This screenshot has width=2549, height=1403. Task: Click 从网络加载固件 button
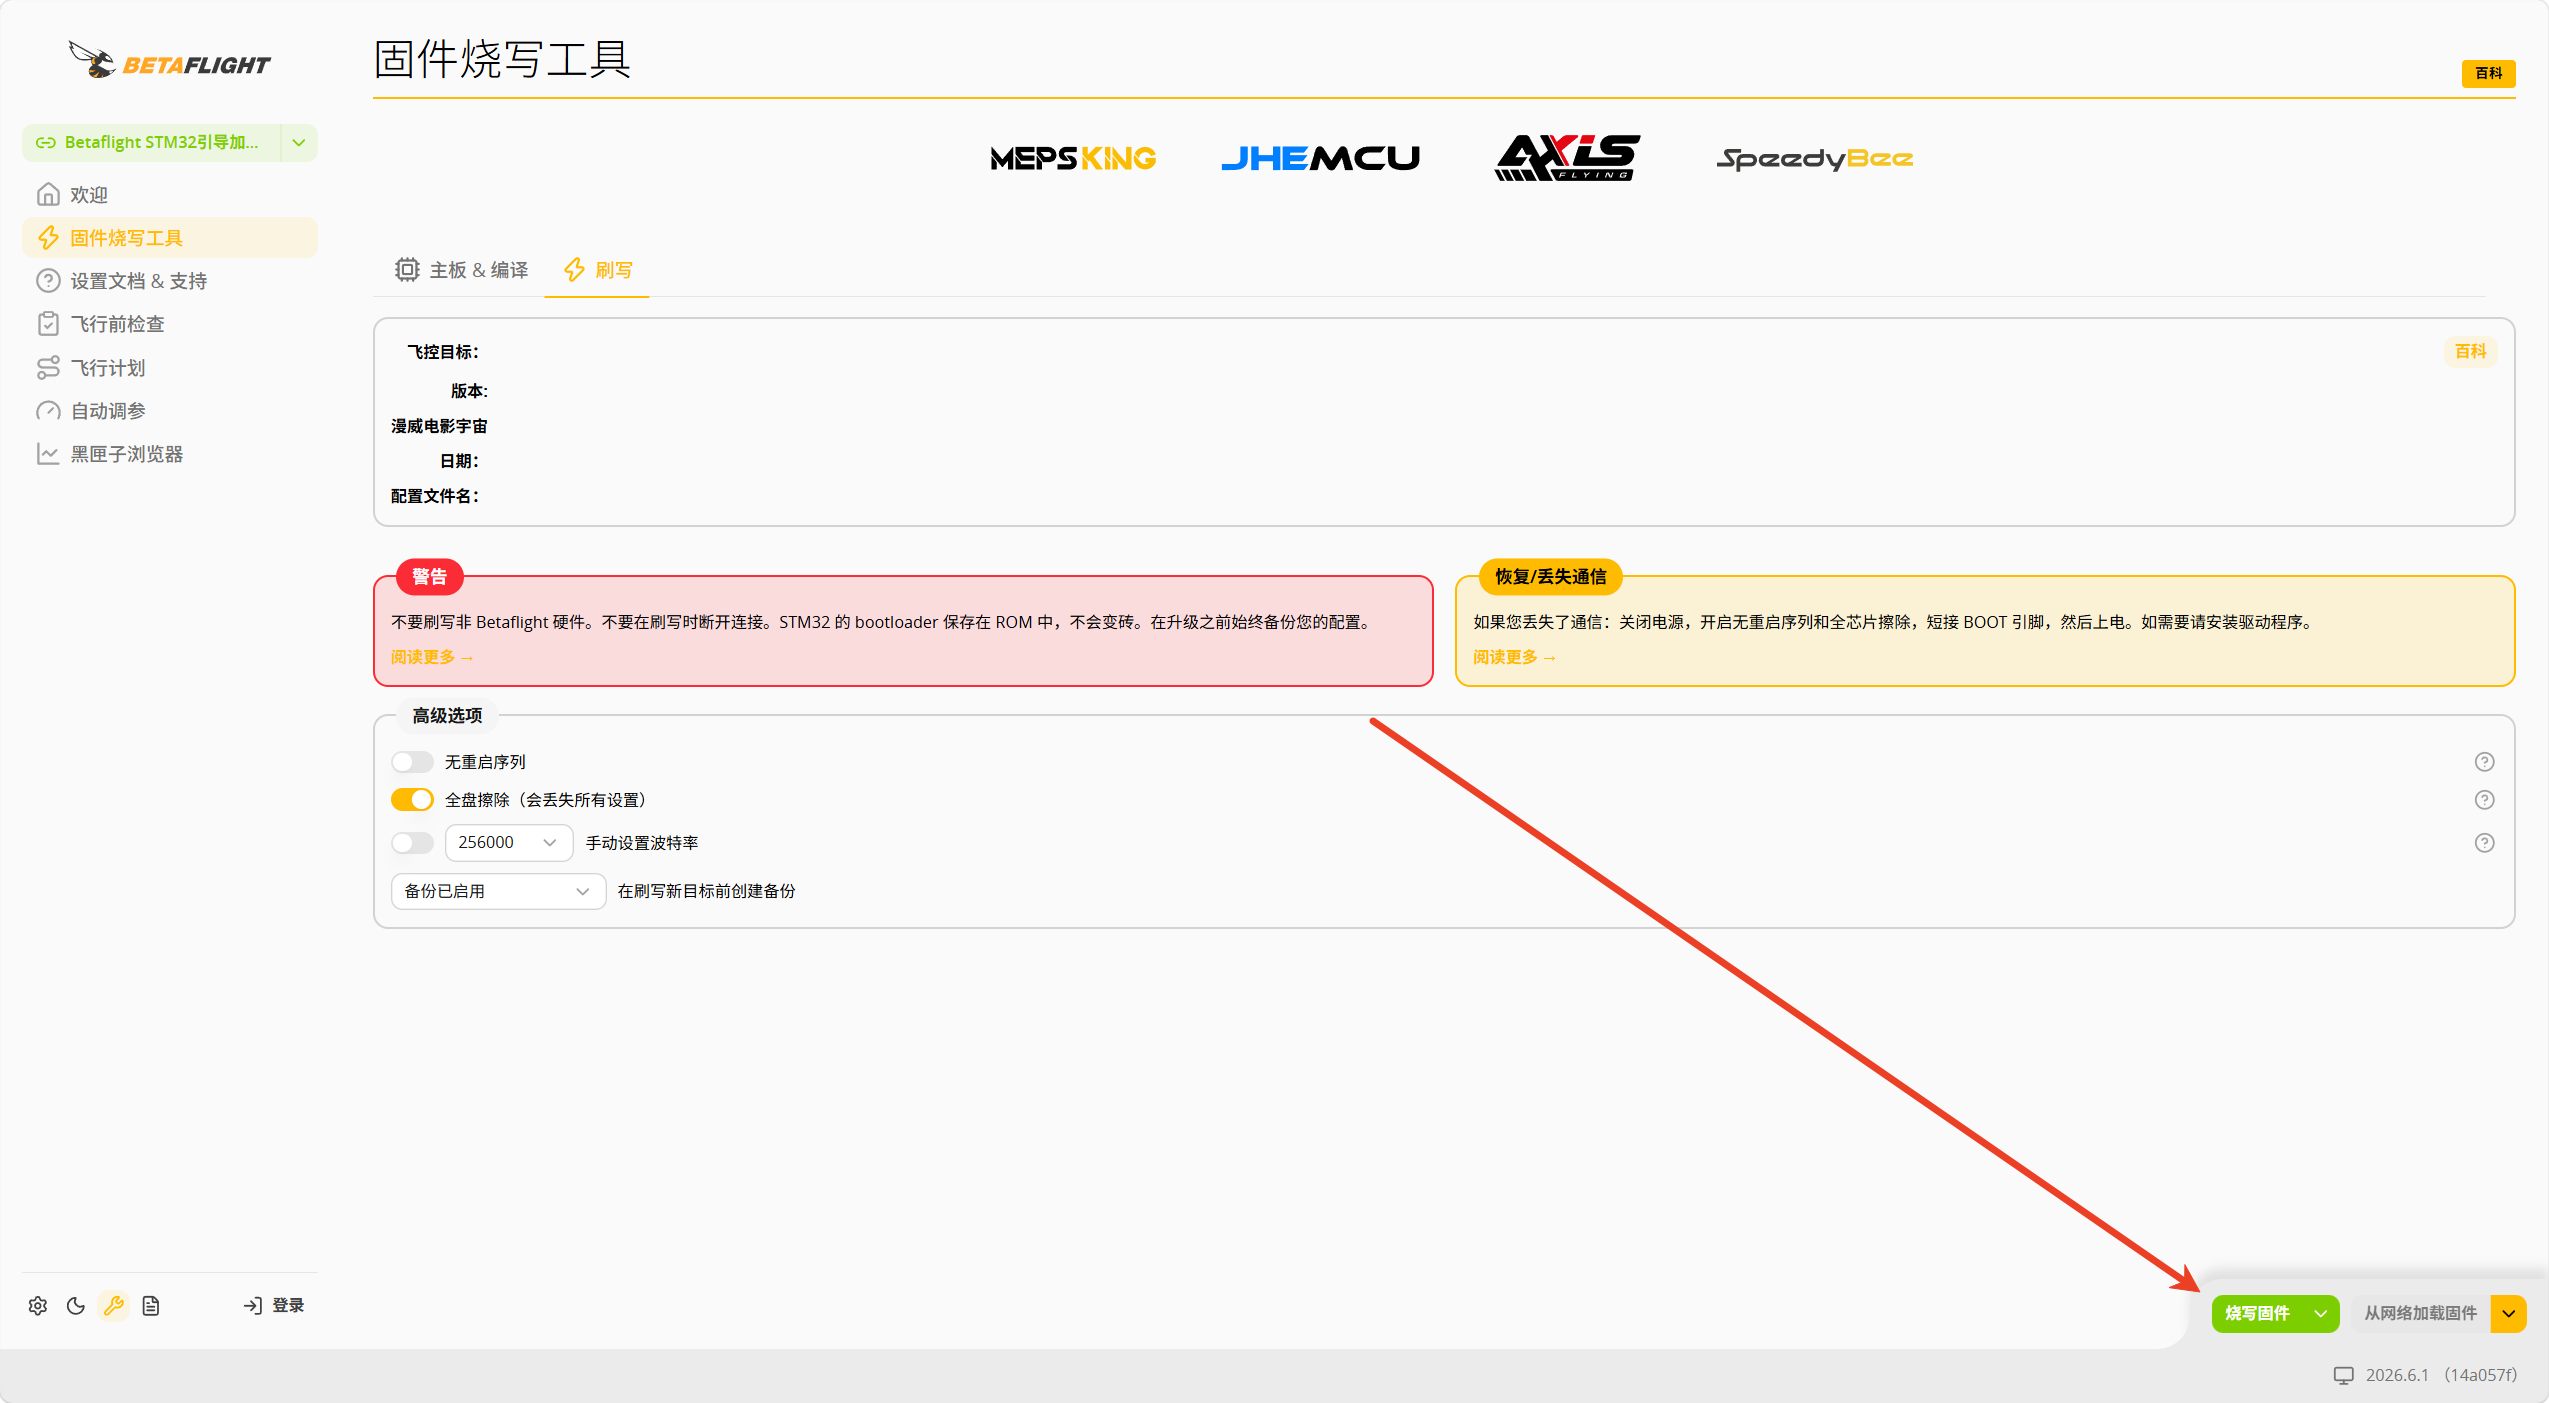tap(2420, 1314)
